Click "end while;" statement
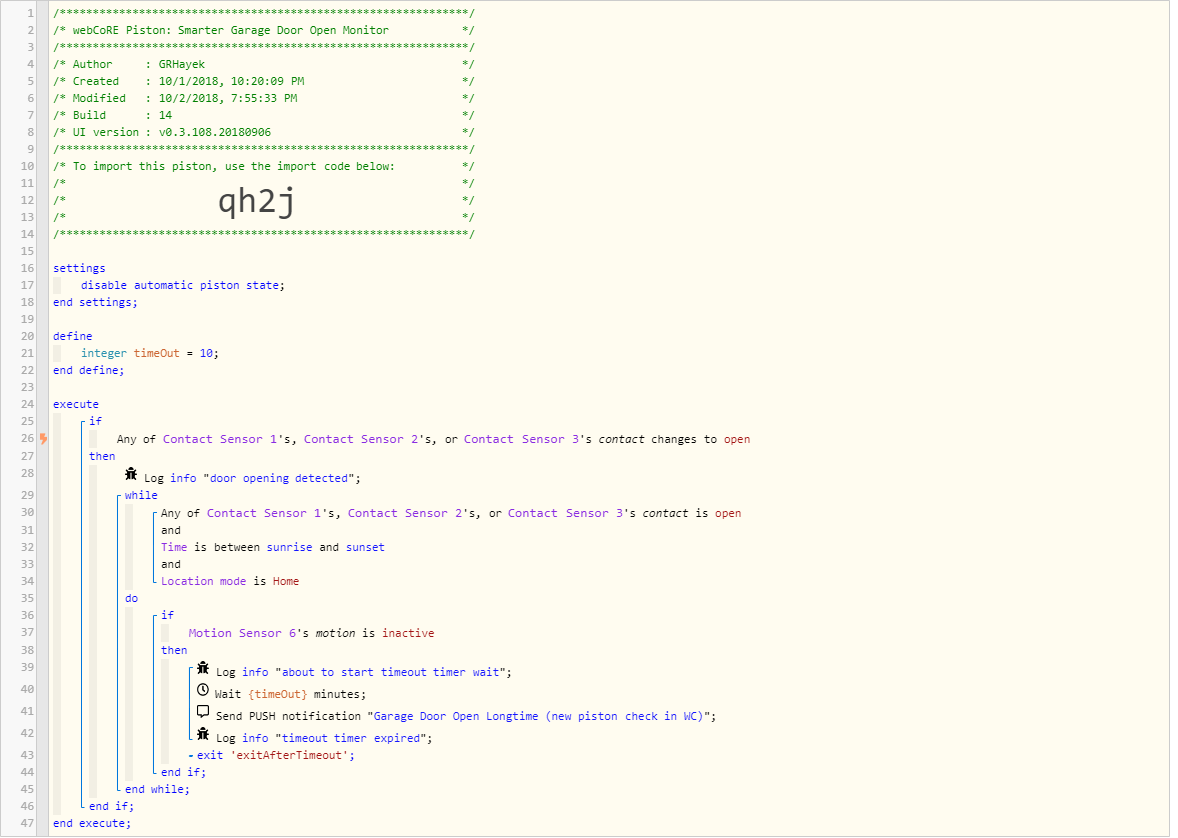This screenshot has height=838, width=1178. [157, 790]
